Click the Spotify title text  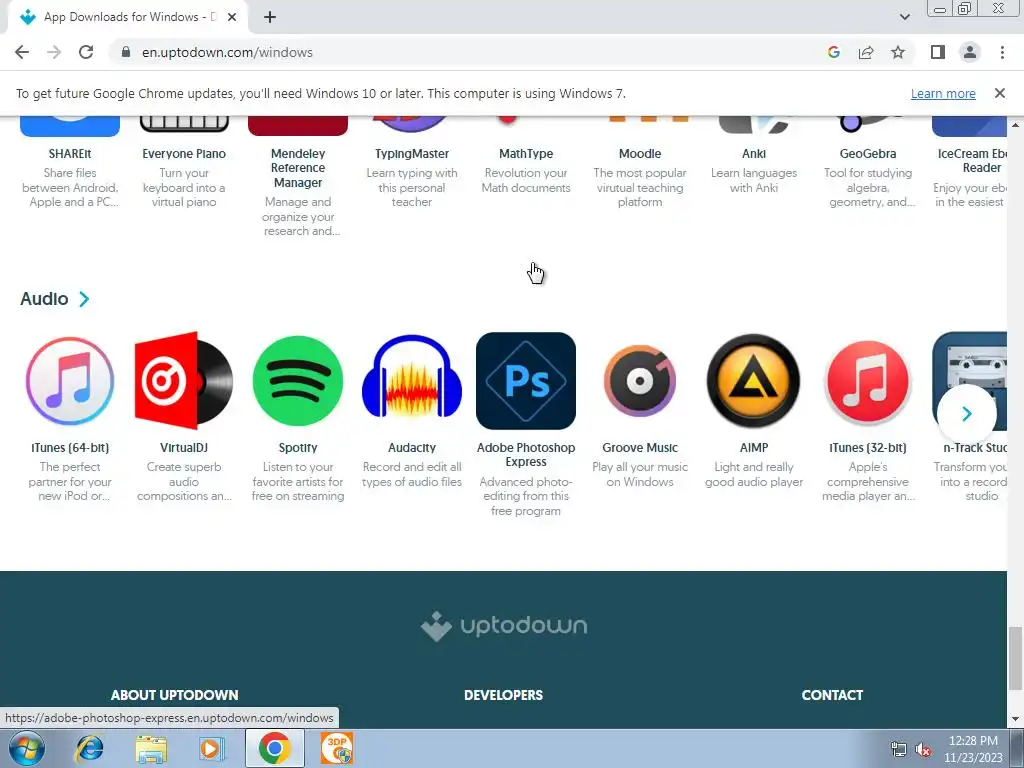pyautogui.click(x=298, y=448)
